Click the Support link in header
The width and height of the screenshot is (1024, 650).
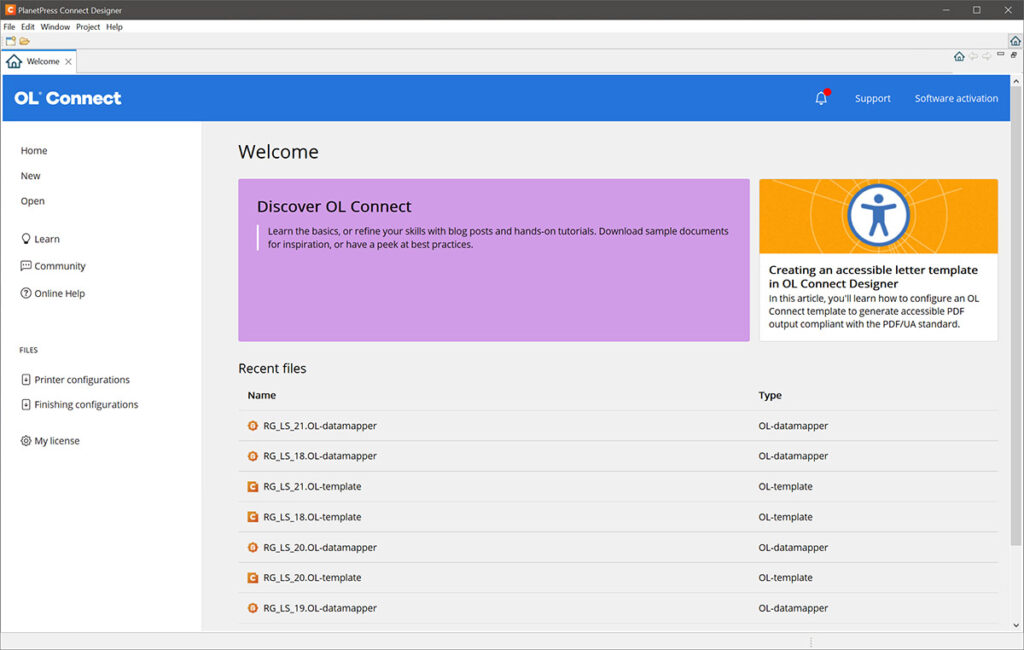click(x=872, y=98)
